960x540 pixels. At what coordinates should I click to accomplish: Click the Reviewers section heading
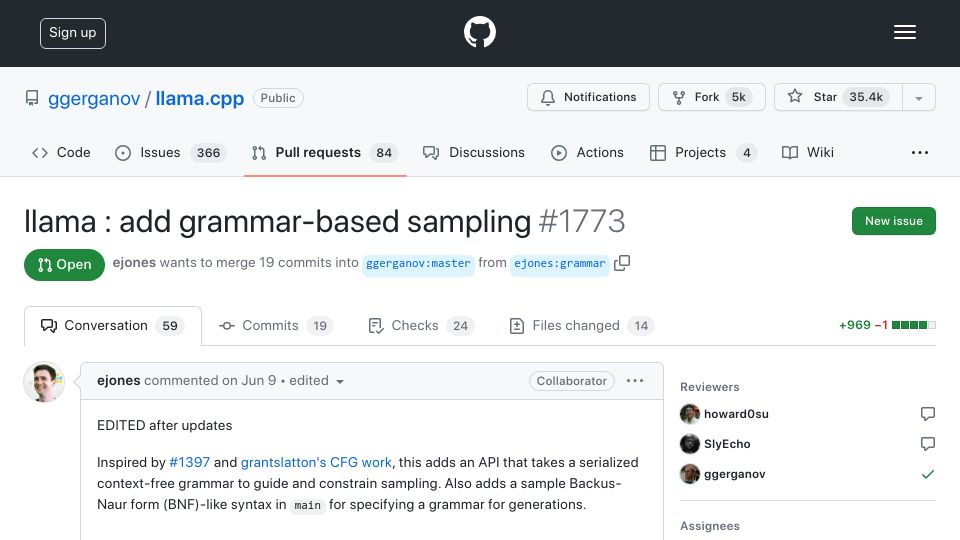tap(710, 387)
